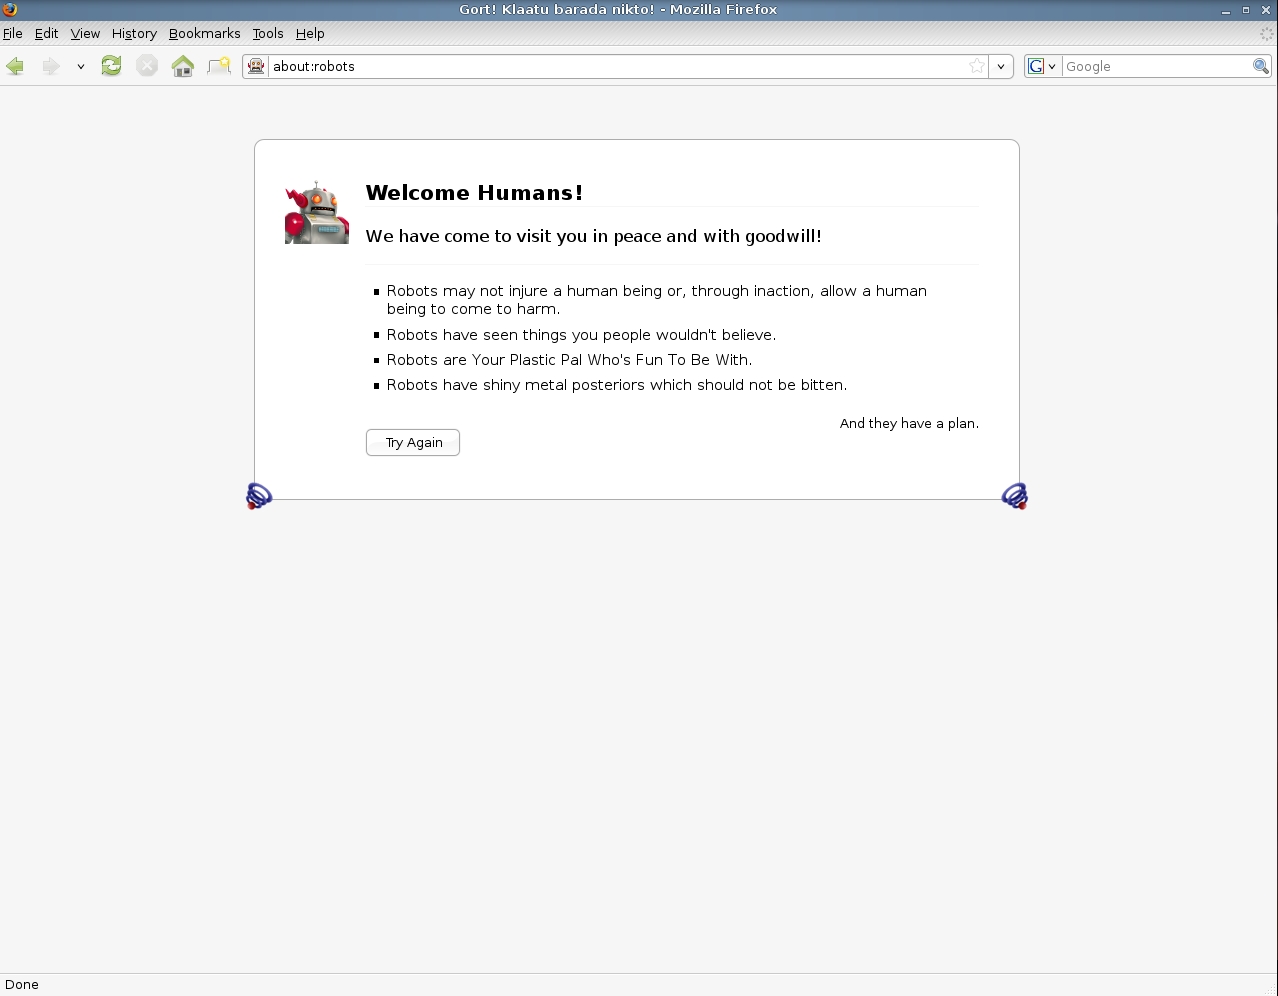The height and width of the screenshot is (996, 1278).
Task: Click the robot site icon in address bar
Action: click(x=256, y=66)
